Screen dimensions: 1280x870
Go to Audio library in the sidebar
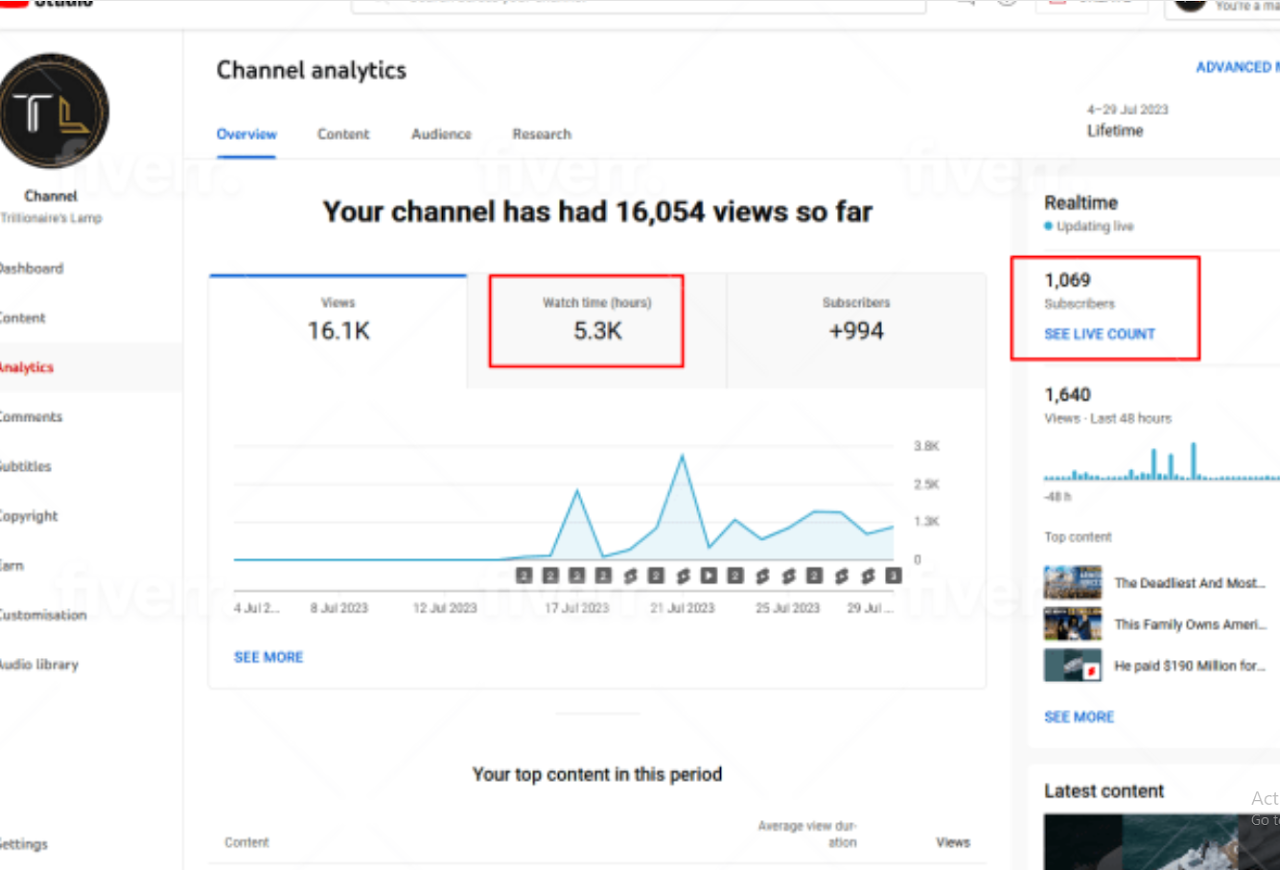coord(38,665)
